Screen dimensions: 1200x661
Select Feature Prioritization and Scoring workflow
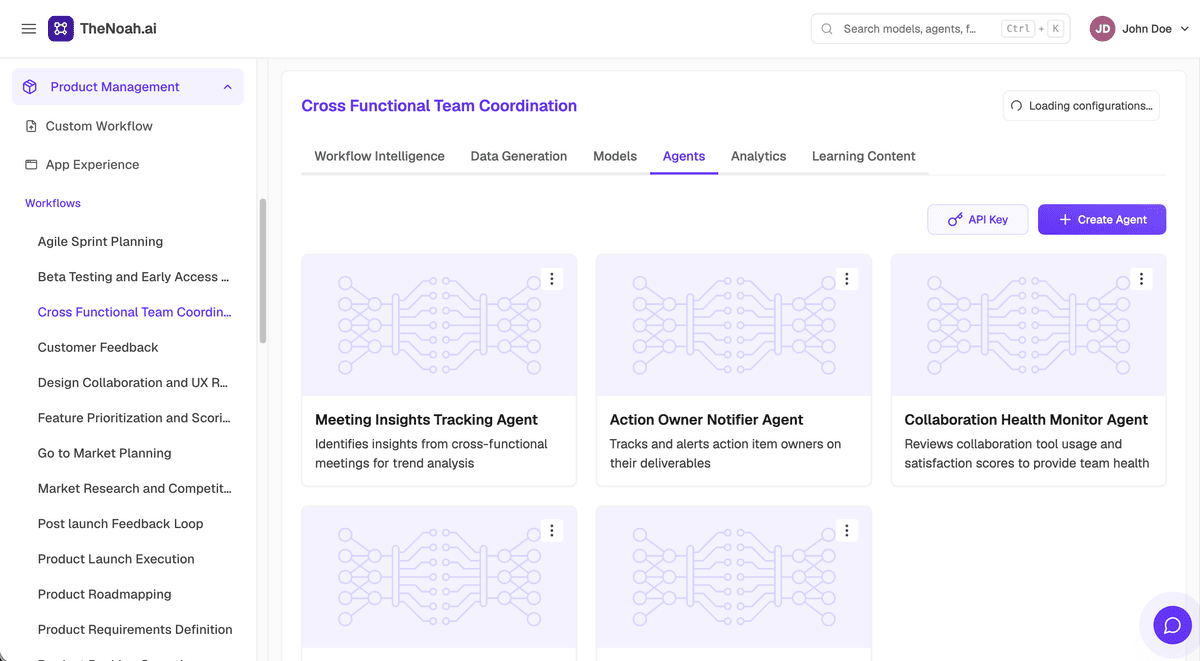click(134, 418)
